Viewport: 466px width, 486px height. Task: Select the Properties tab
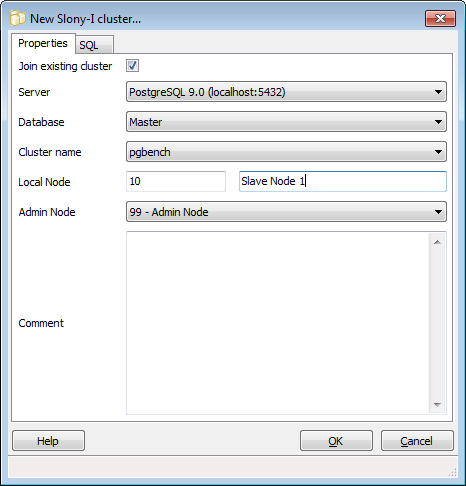[43, 43]
